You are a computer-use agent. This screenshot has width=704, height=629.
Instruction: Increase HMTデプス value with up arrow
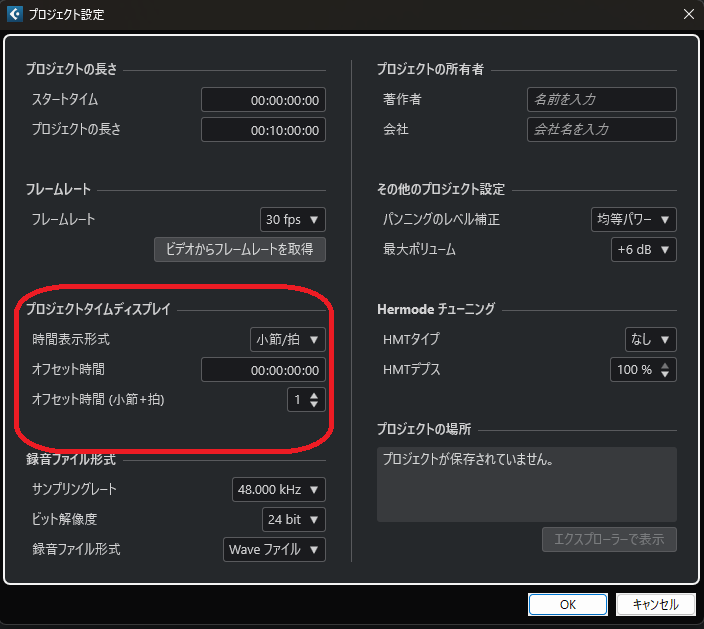(665, 365)
